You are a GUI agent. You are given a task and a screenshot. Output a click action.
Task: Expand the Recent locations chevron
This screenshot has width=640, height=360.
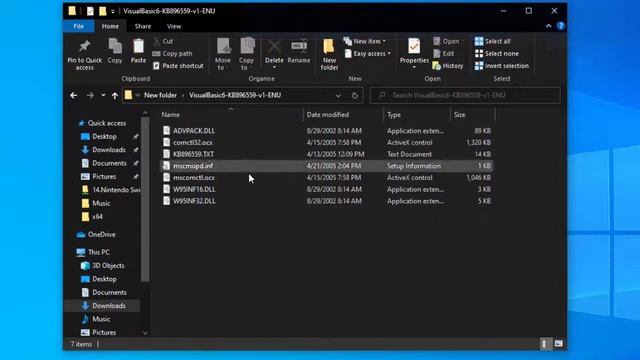pyautogui.click(x=103, y=96)
